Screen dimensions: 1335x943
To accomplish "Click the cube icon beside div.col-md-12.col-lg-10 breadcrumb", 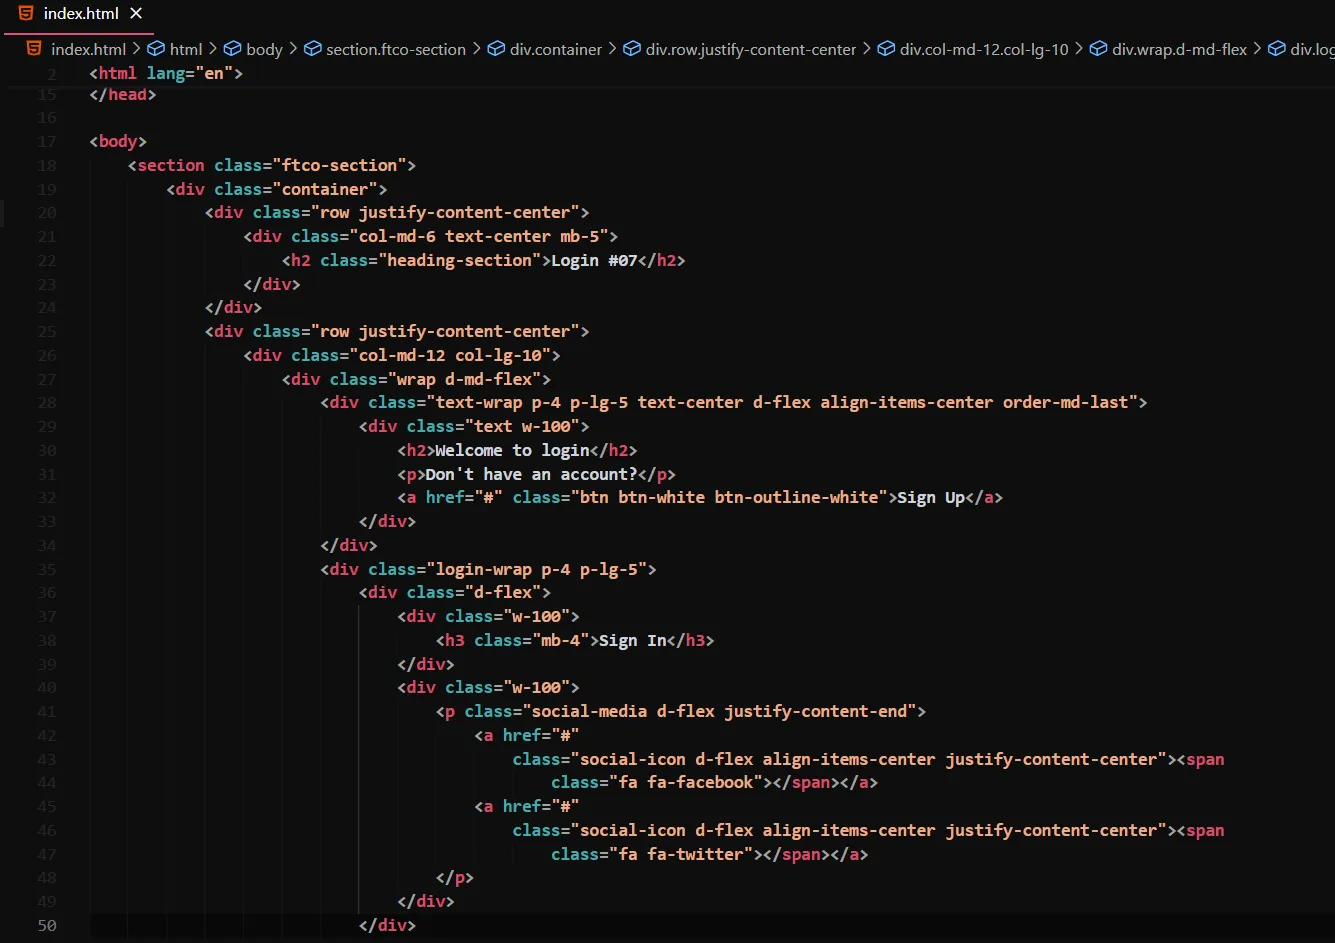I will [x=886, y=49].
